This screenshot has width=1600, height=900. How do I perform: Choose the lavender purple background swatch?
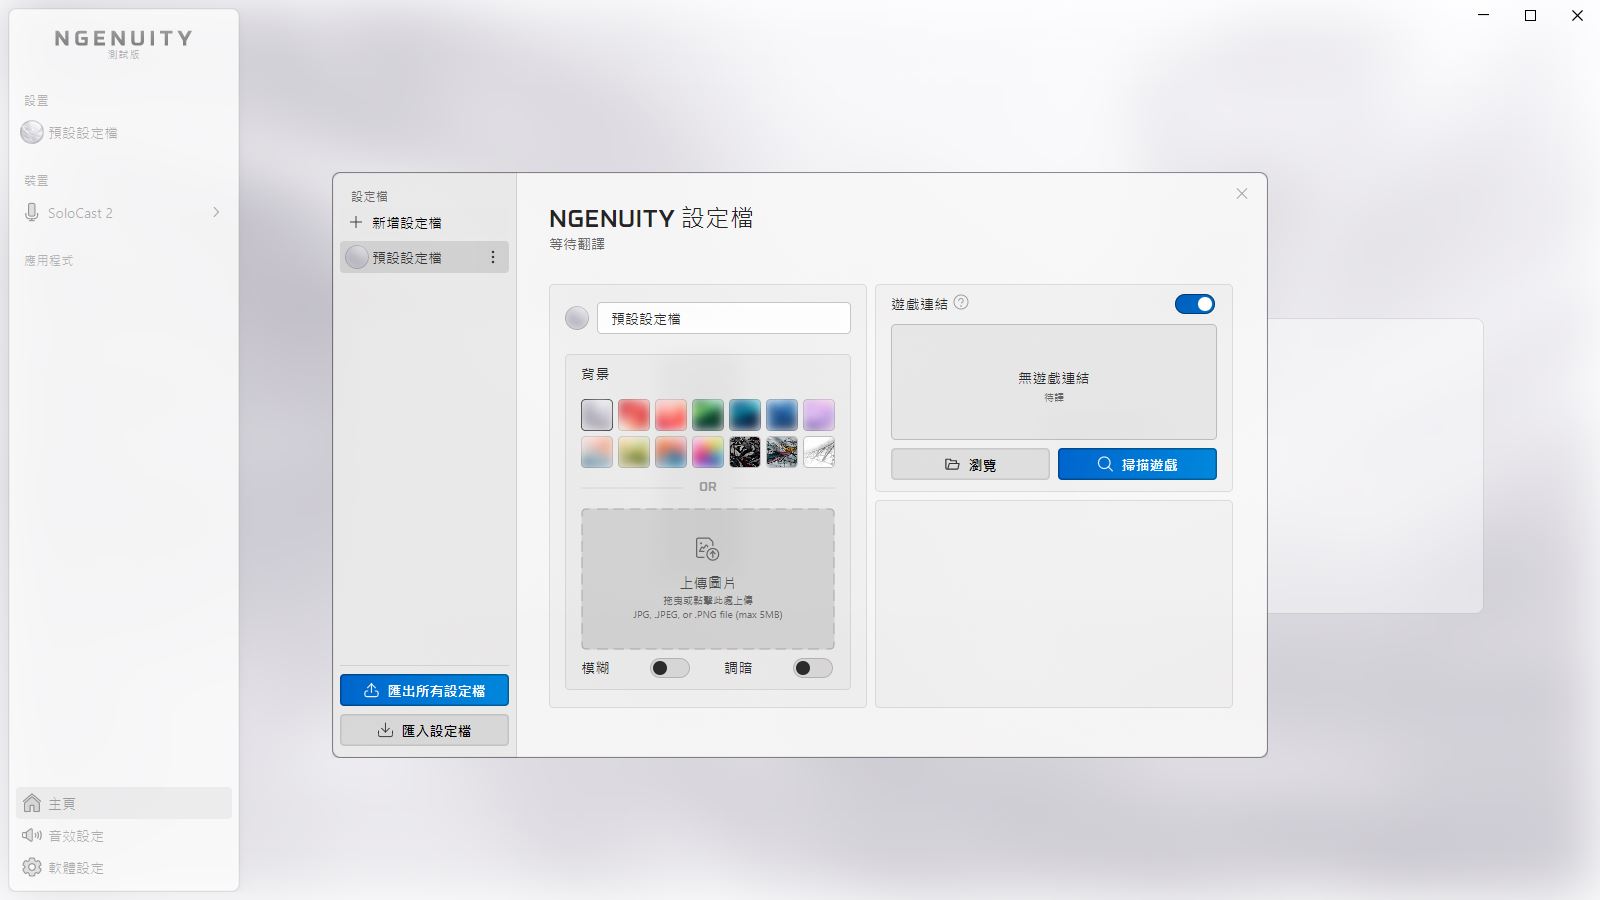click(819, 415)
